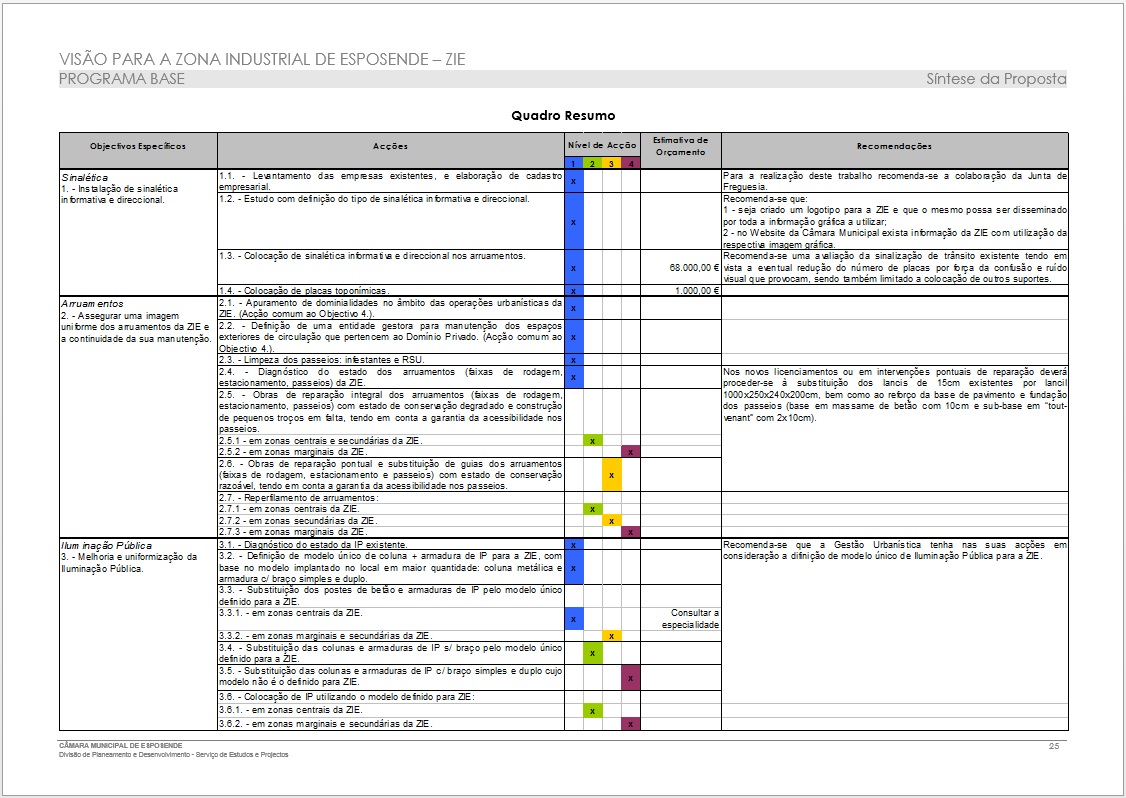Click the orange x mark for action 2.6
Viewport: 1126px width, 798px height.
[611, 475]
